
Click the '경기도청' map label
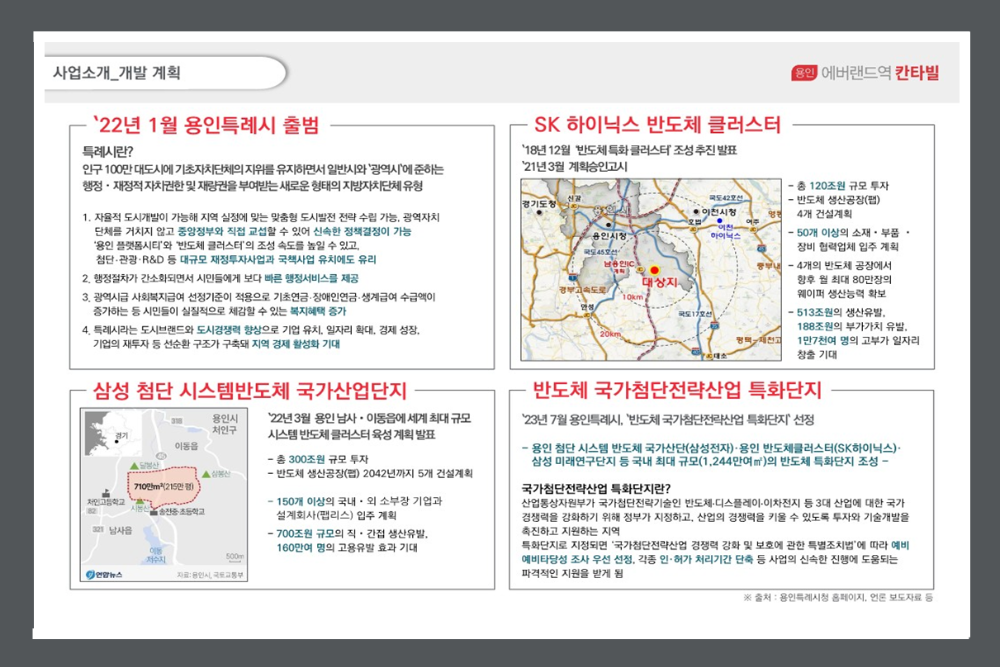point(539,204)
